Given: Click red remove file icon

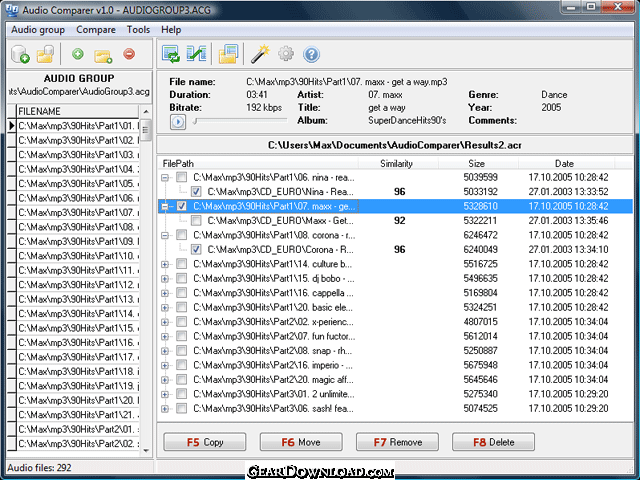Looking at the screenshot, I should click(x=129, y=53).
